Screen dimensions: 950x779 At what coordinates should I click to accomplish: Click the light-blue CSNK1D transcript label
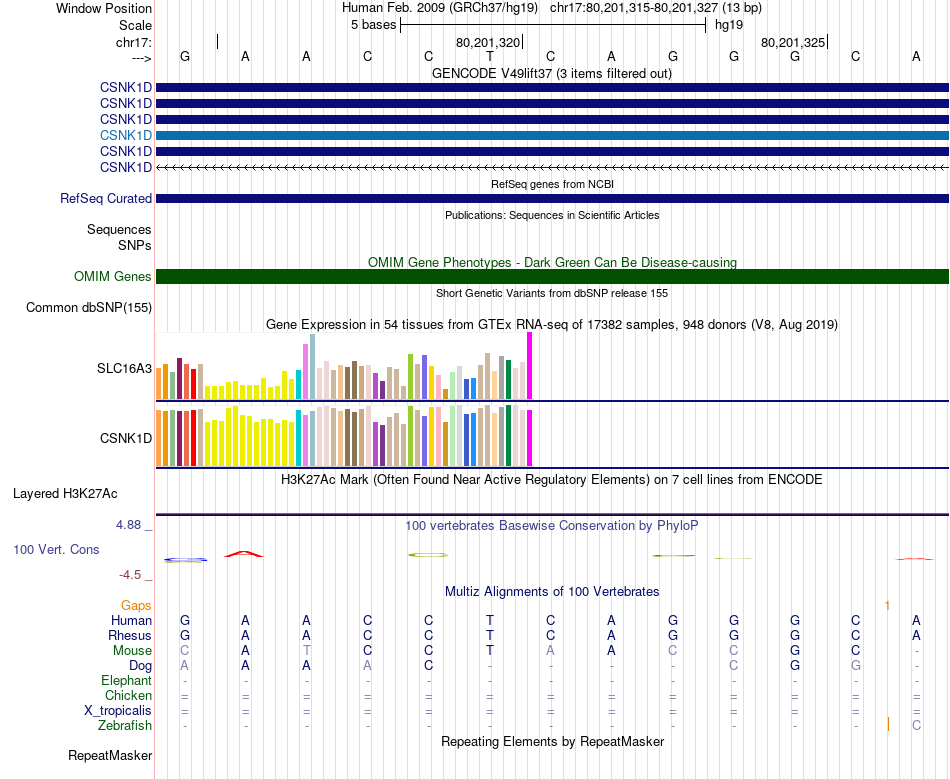point(126,135)
